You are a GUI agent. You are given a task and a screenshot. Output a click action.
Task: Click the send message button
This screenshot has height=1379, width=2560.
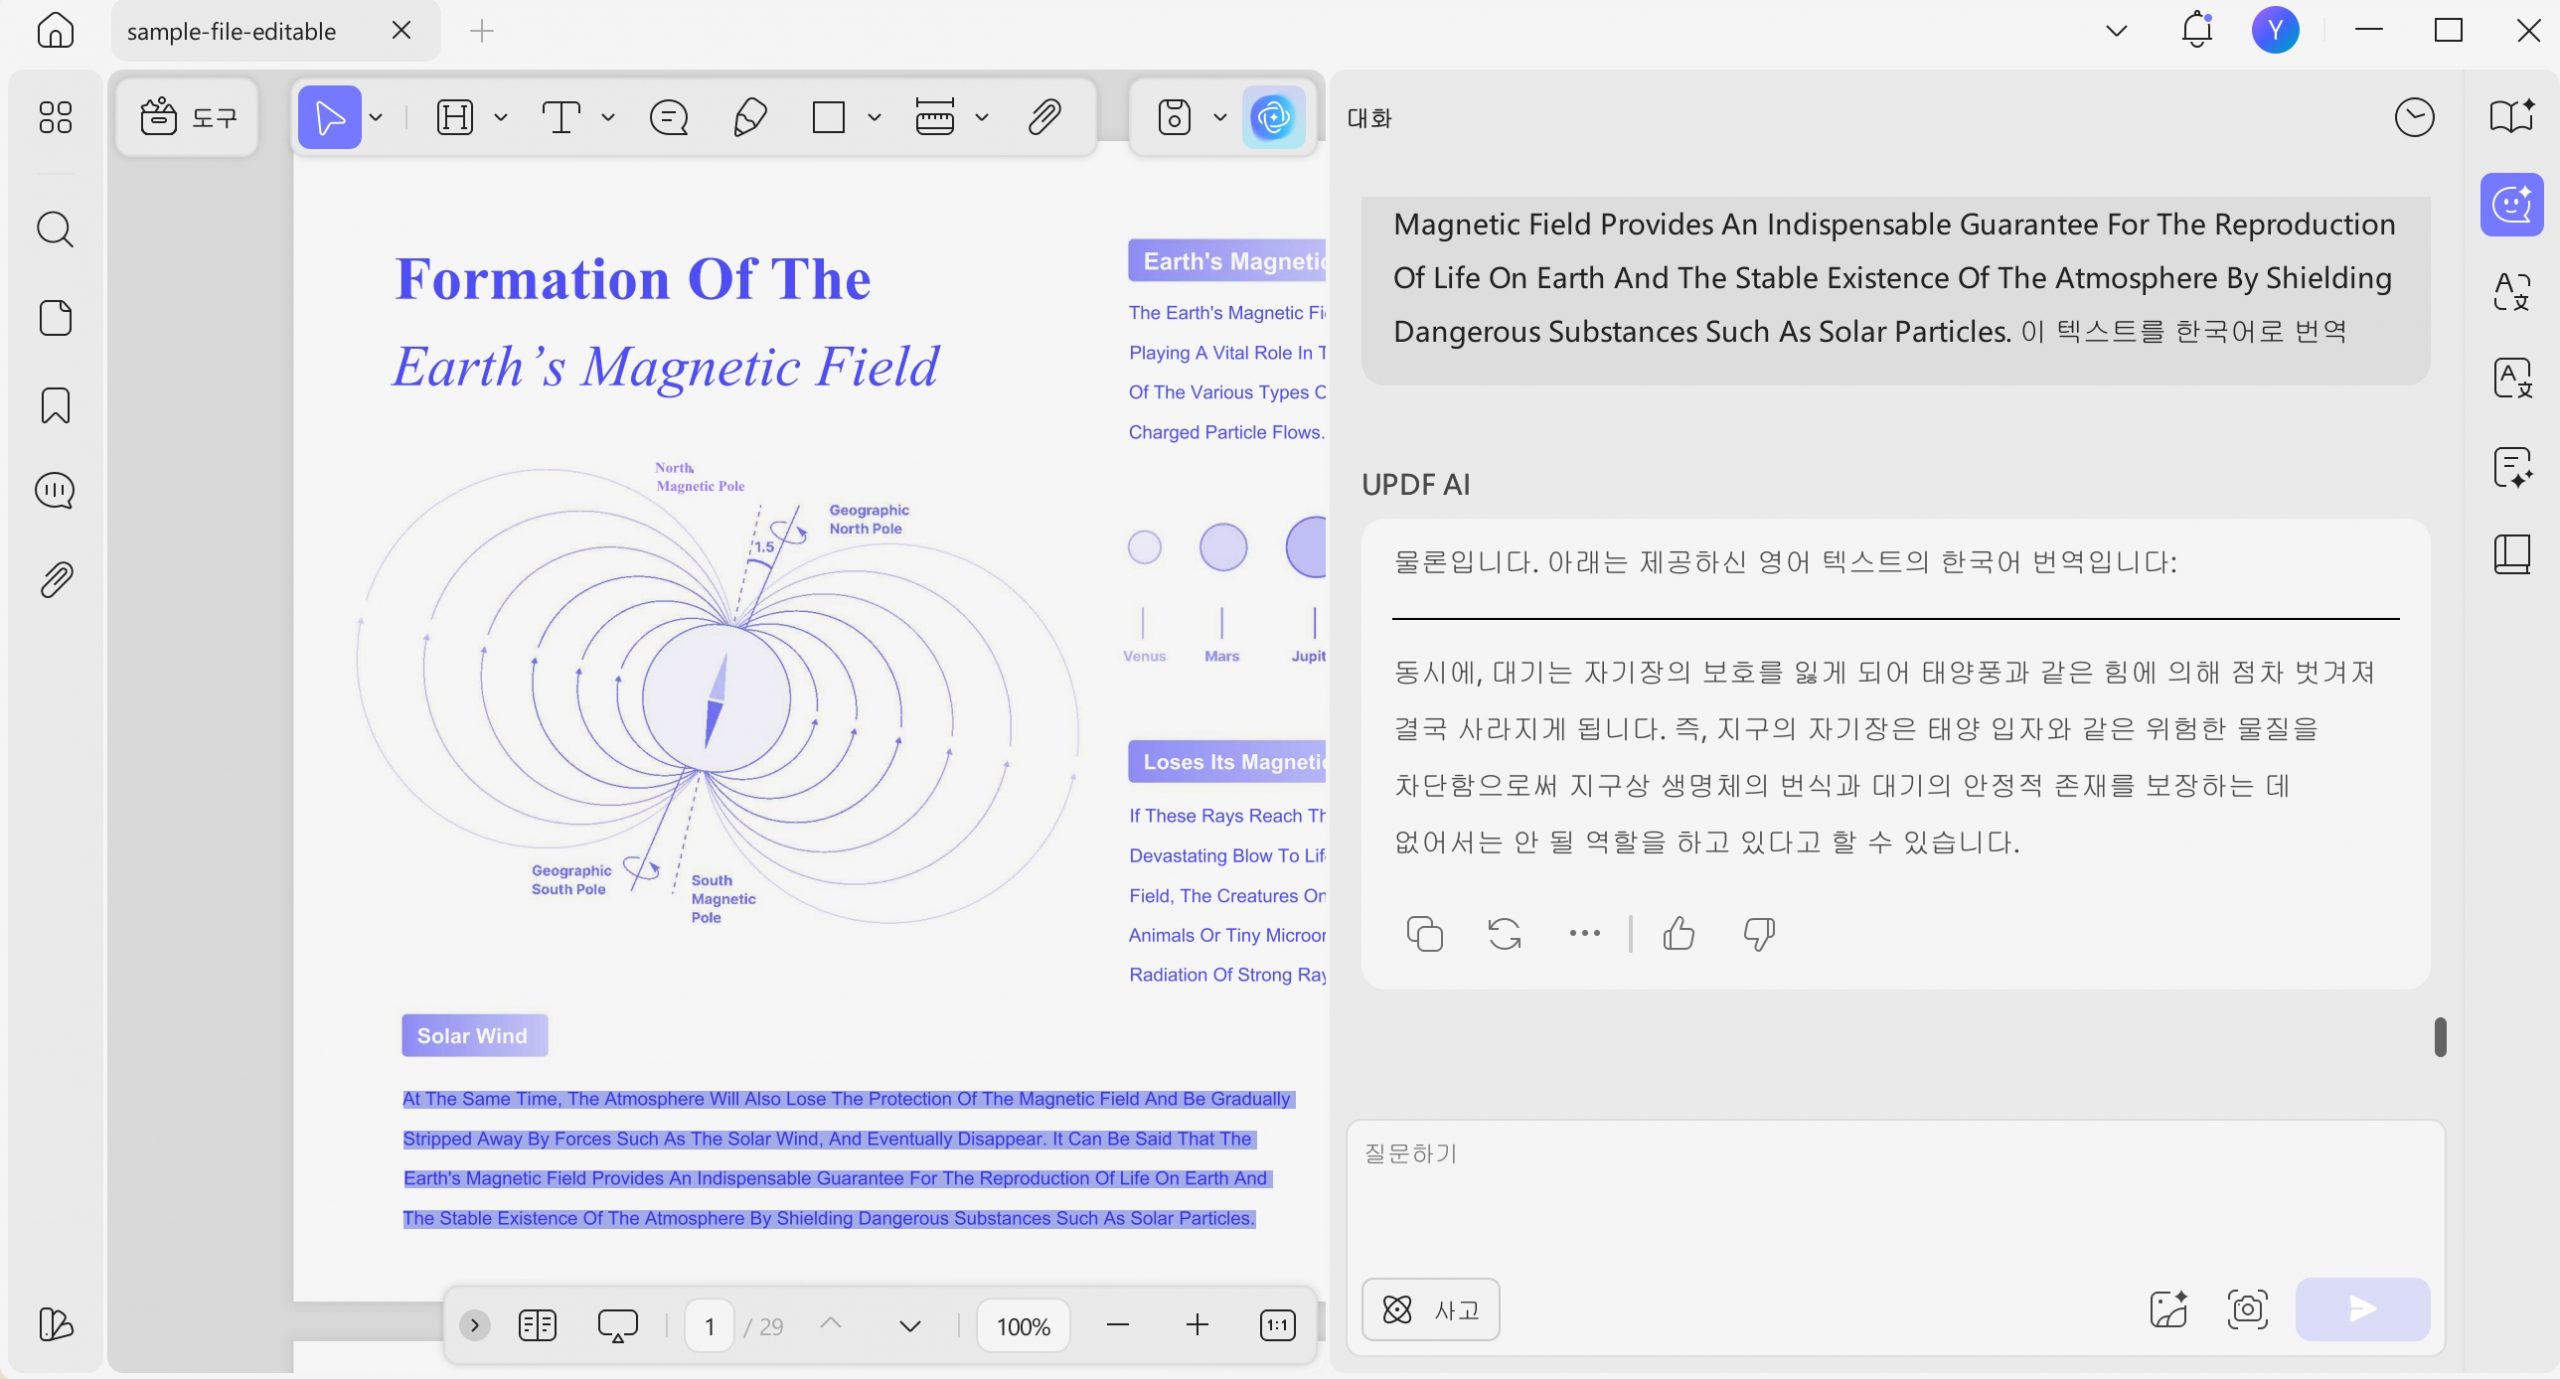(x=2362, y=1309)
